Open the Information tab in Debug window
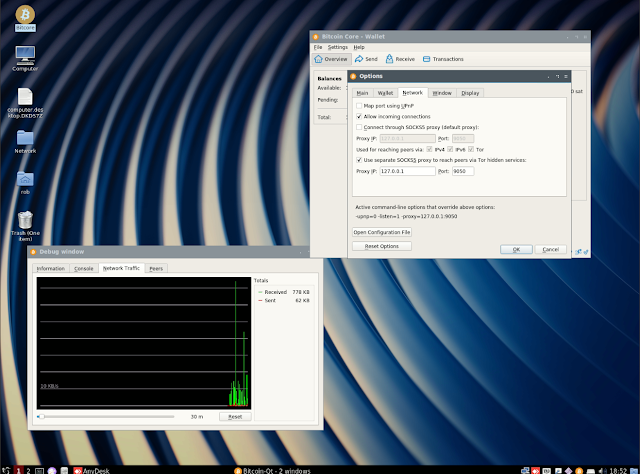Image resolution: width=640 pixels, height=474 pixels. [x=51, y=269]
